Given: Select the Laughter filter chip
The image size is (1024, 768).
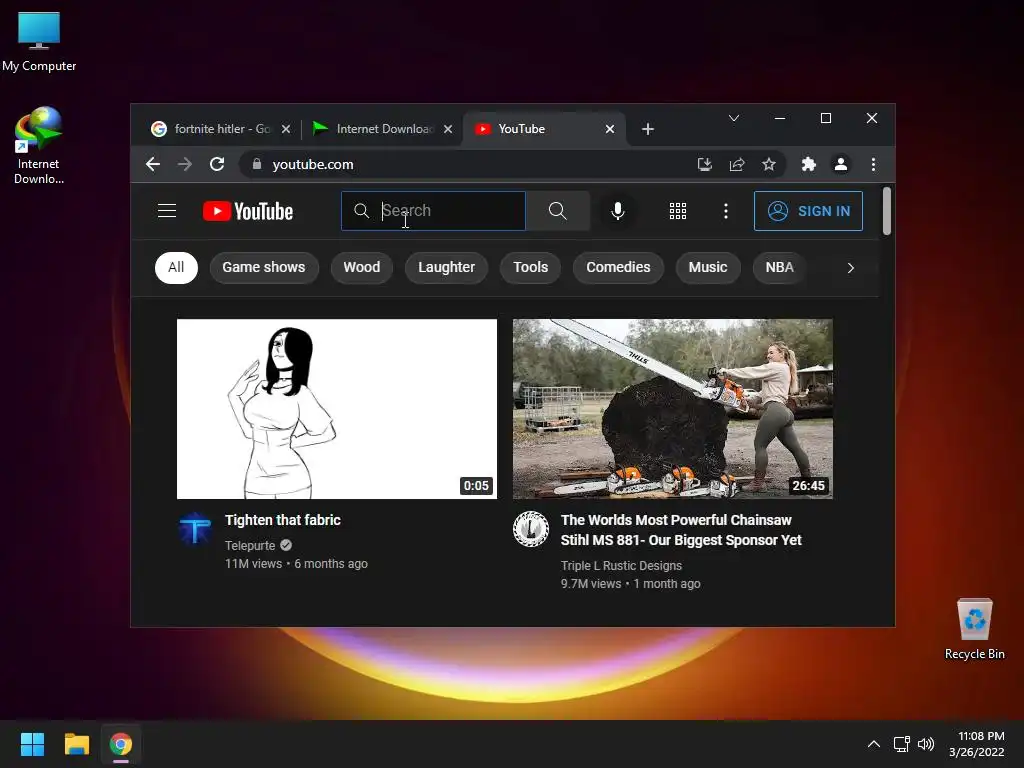Looking at the screenshot, I should coord(447,268).
